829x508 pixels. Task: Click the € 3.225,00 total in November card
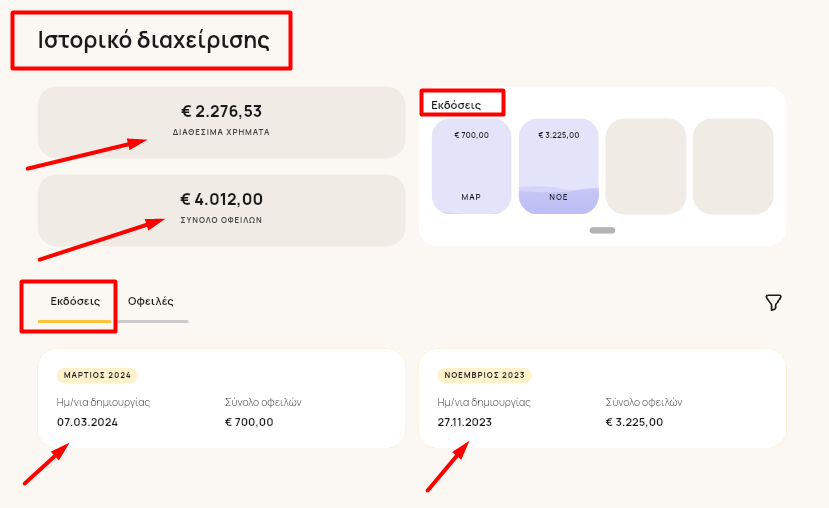point(634,422)
